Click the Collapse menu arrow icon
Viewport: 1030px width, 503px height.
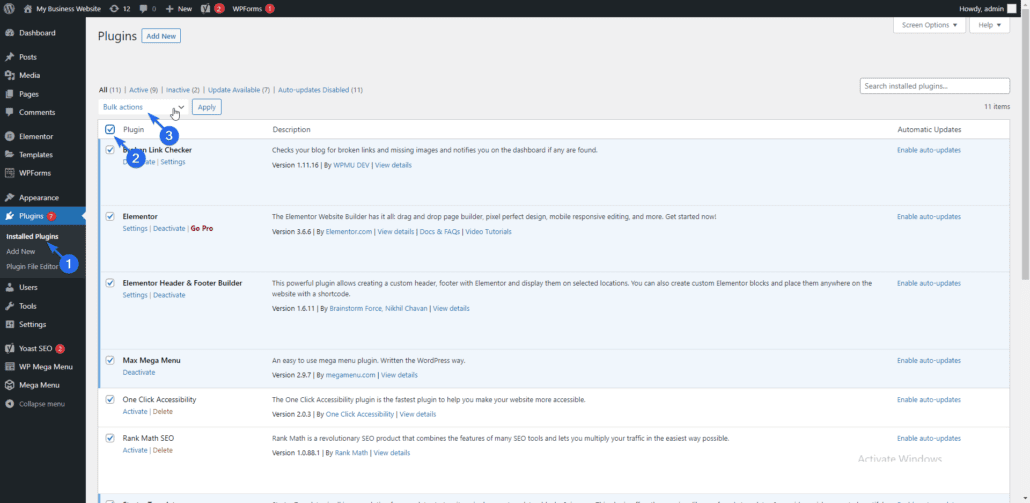coord(10,404)
